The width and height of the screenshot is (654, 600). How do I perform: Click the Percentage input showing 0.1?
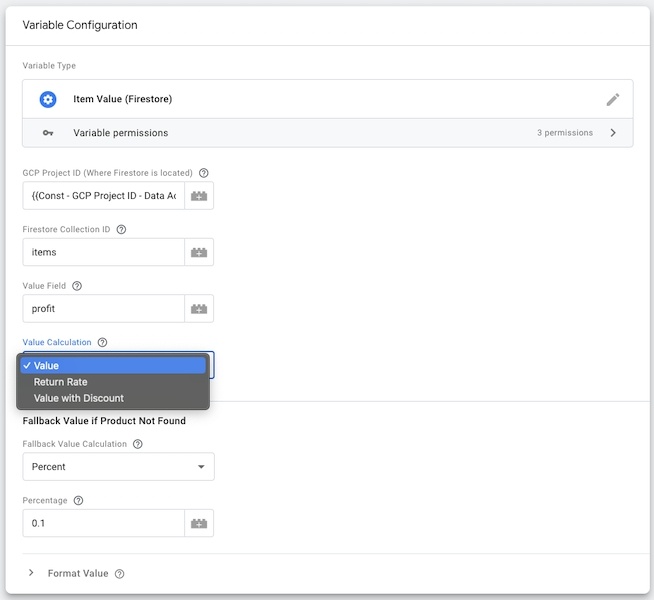pyautogui.click(x=104, y=523)
